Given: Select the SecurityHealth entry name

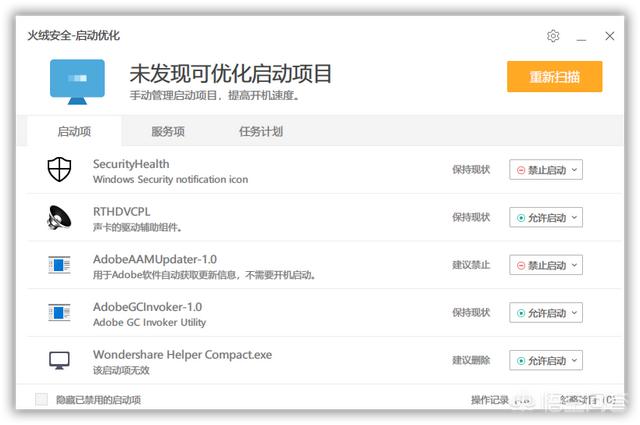Looking at the screenshot, I should tap(131, 164).
